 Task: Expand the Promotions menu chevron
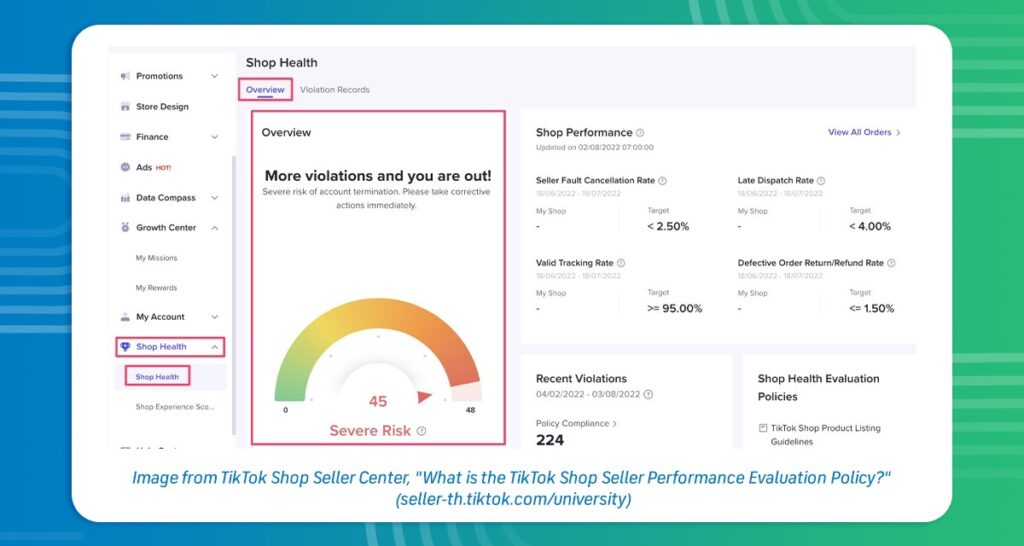point(215,76)
